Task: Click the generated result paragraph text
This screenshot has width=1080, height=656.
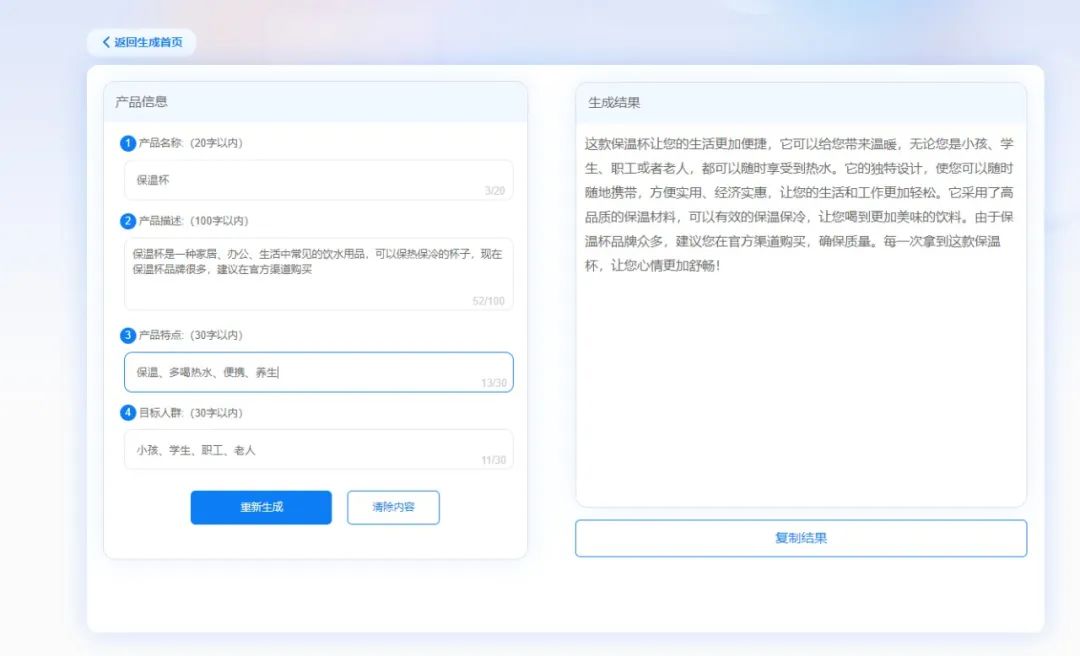Action: click(799, 205)
